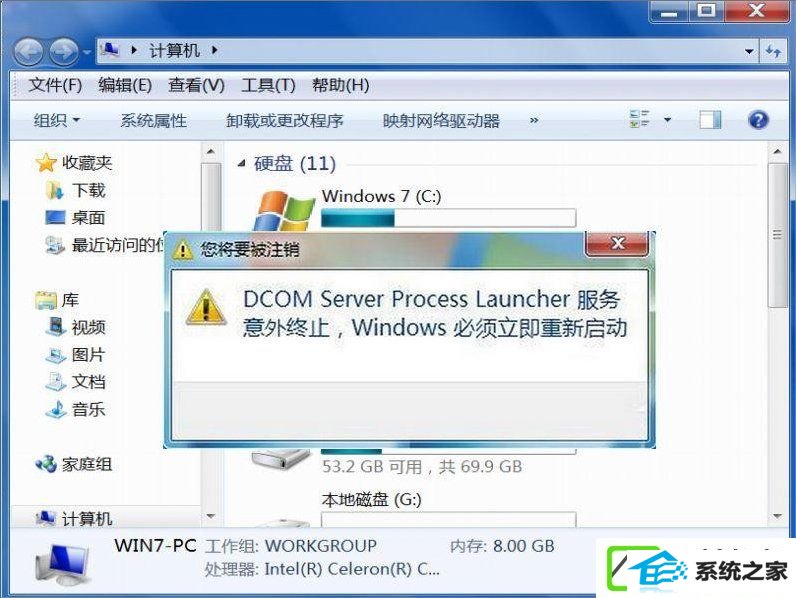Click the C: drive usage bar

449,218
